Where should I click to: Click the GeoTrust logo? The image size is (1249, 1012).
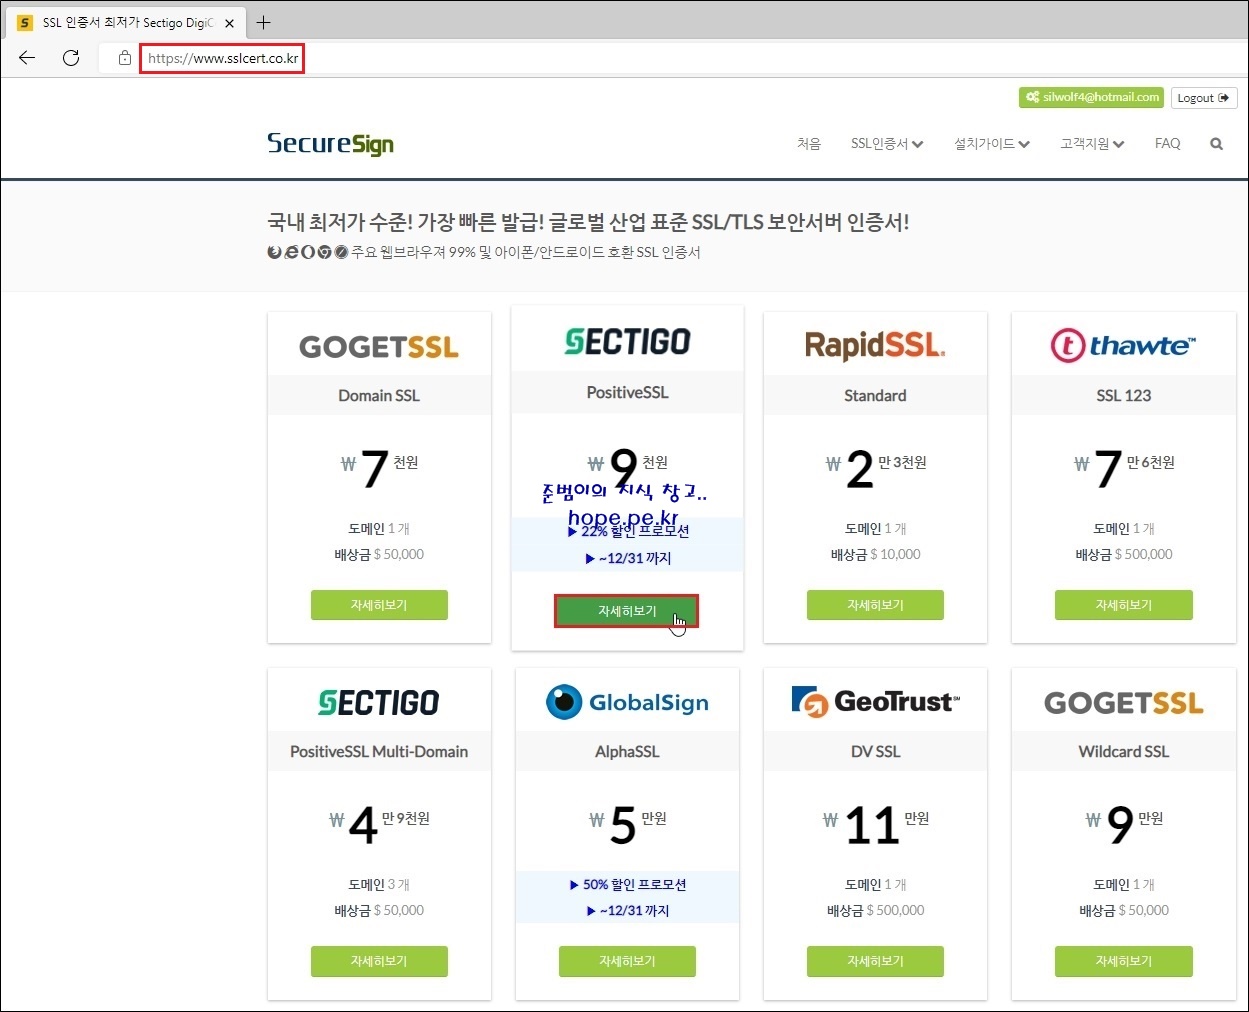(x=875, y=702)
